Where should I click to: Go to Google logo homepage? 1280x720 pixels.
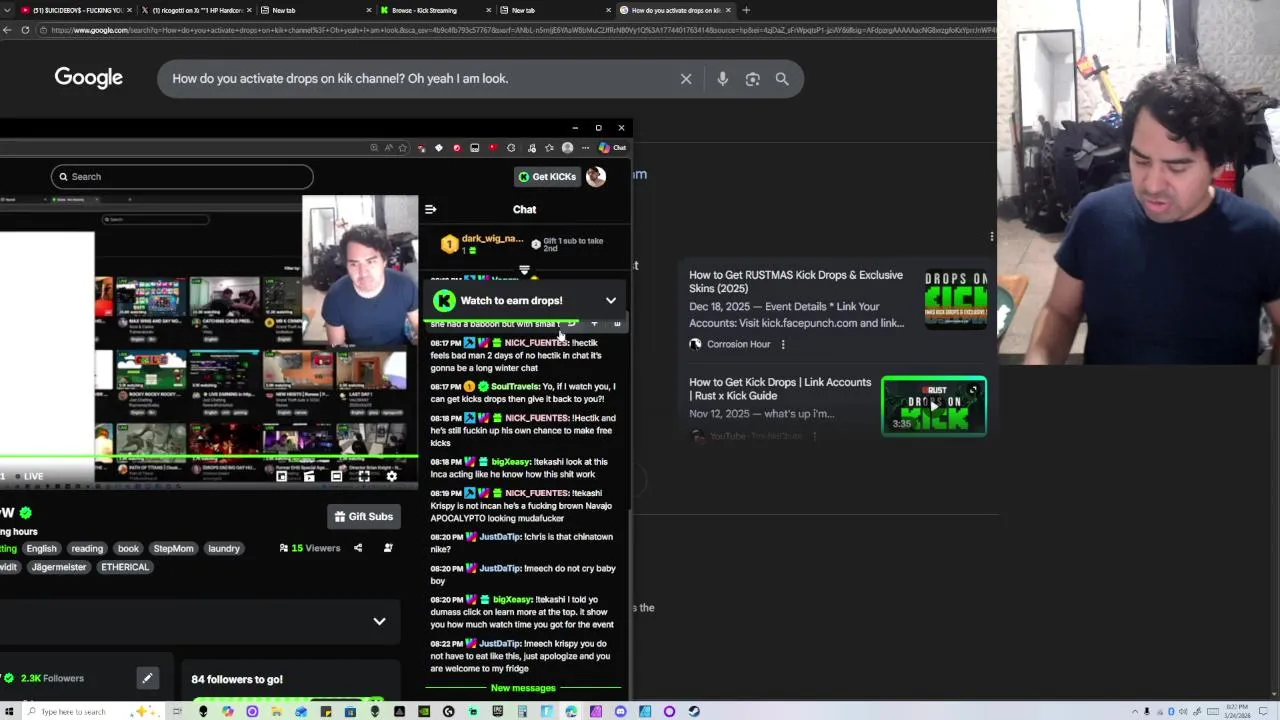[x=88, y=78]
